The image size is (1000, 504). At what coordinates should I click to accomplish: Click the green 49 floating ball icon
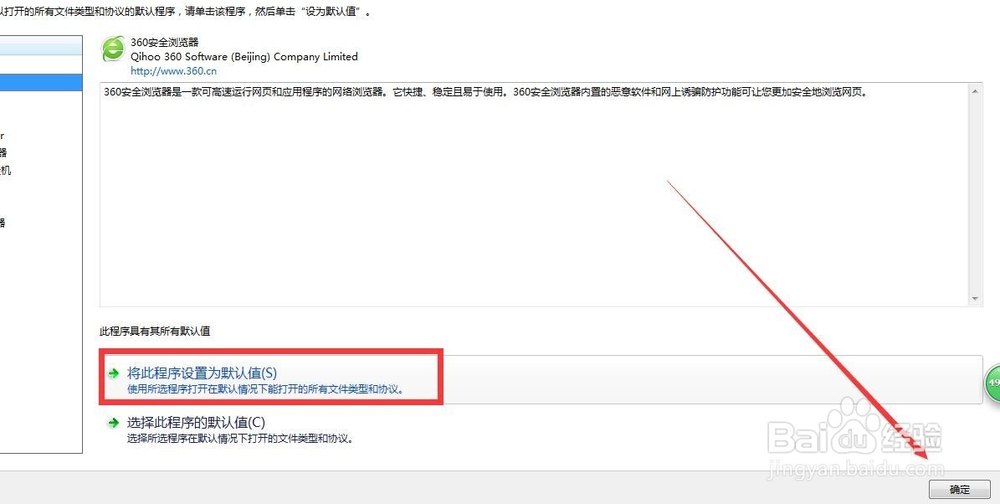point(992,383)
